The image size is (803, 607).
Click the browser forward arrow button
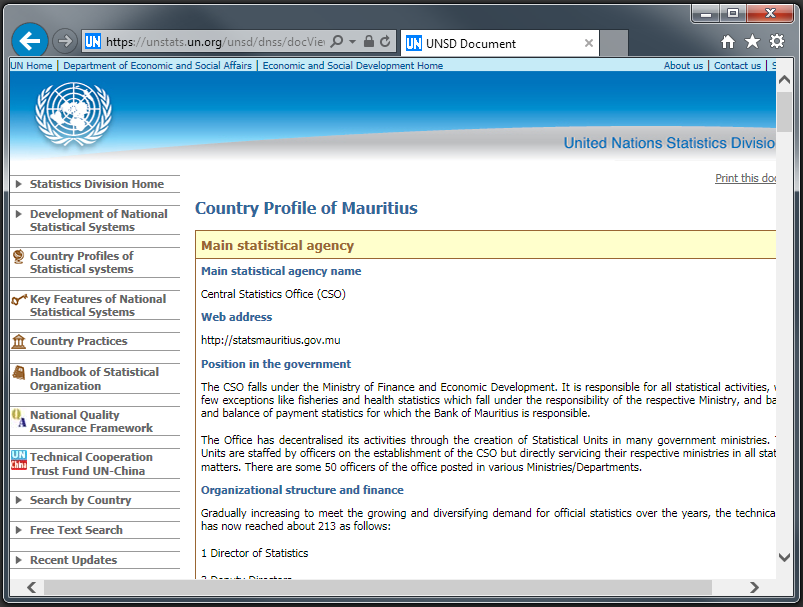point(65,41)
